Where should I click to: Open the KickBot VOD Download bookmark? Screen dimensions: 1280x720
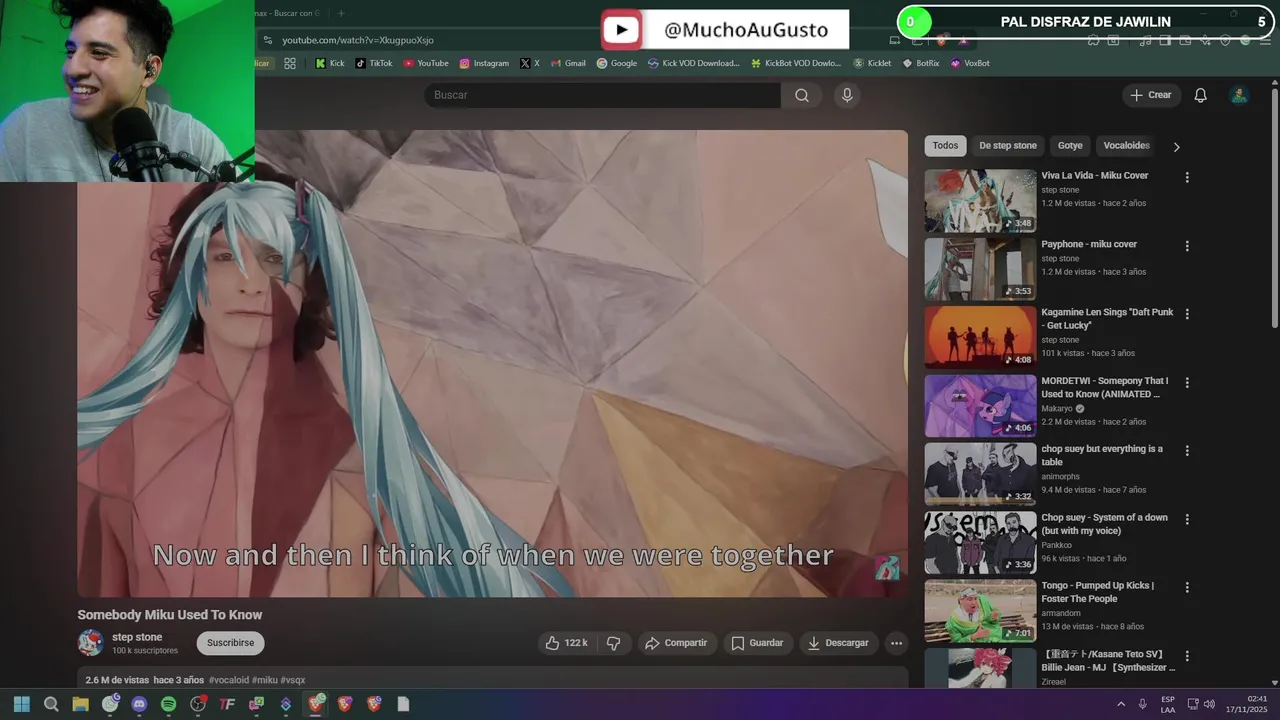796,63
